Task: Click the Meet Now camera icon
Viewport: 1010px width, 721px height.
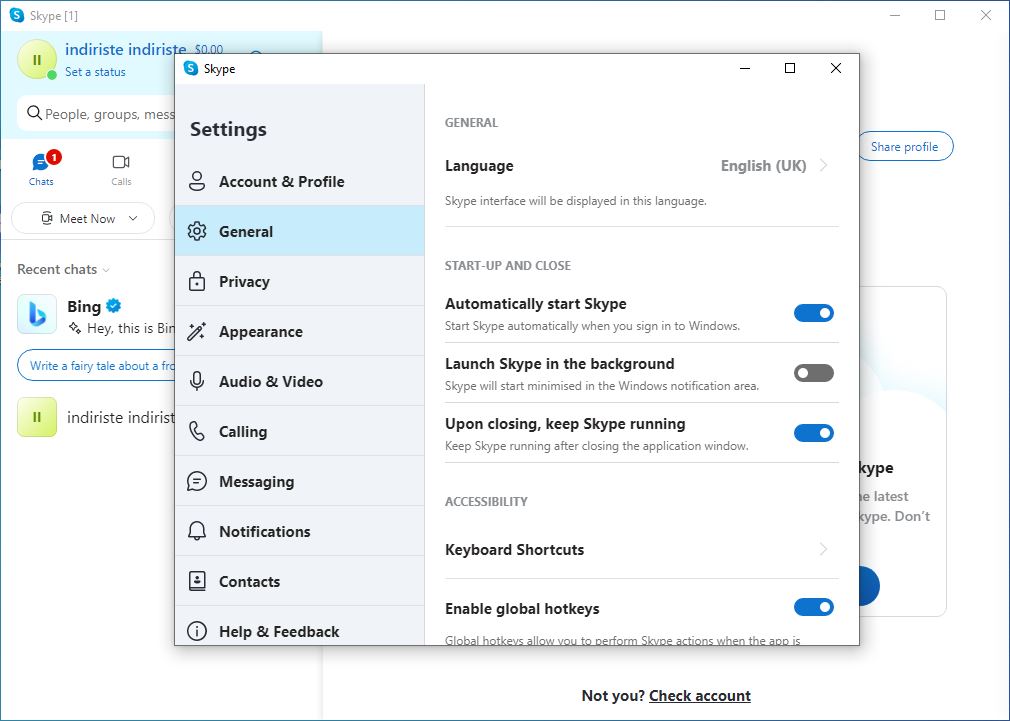Action: [46, 218]
